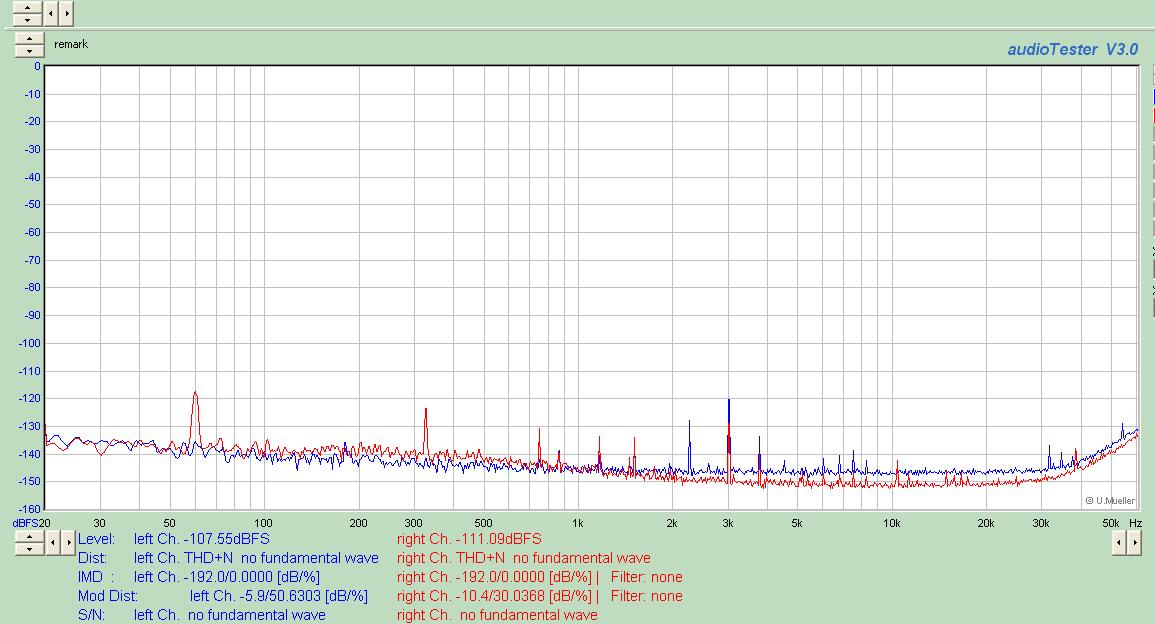The height and width of the screenshot is (624, 1155).
Task: Click the Level: row label
Action: [96, 539]
